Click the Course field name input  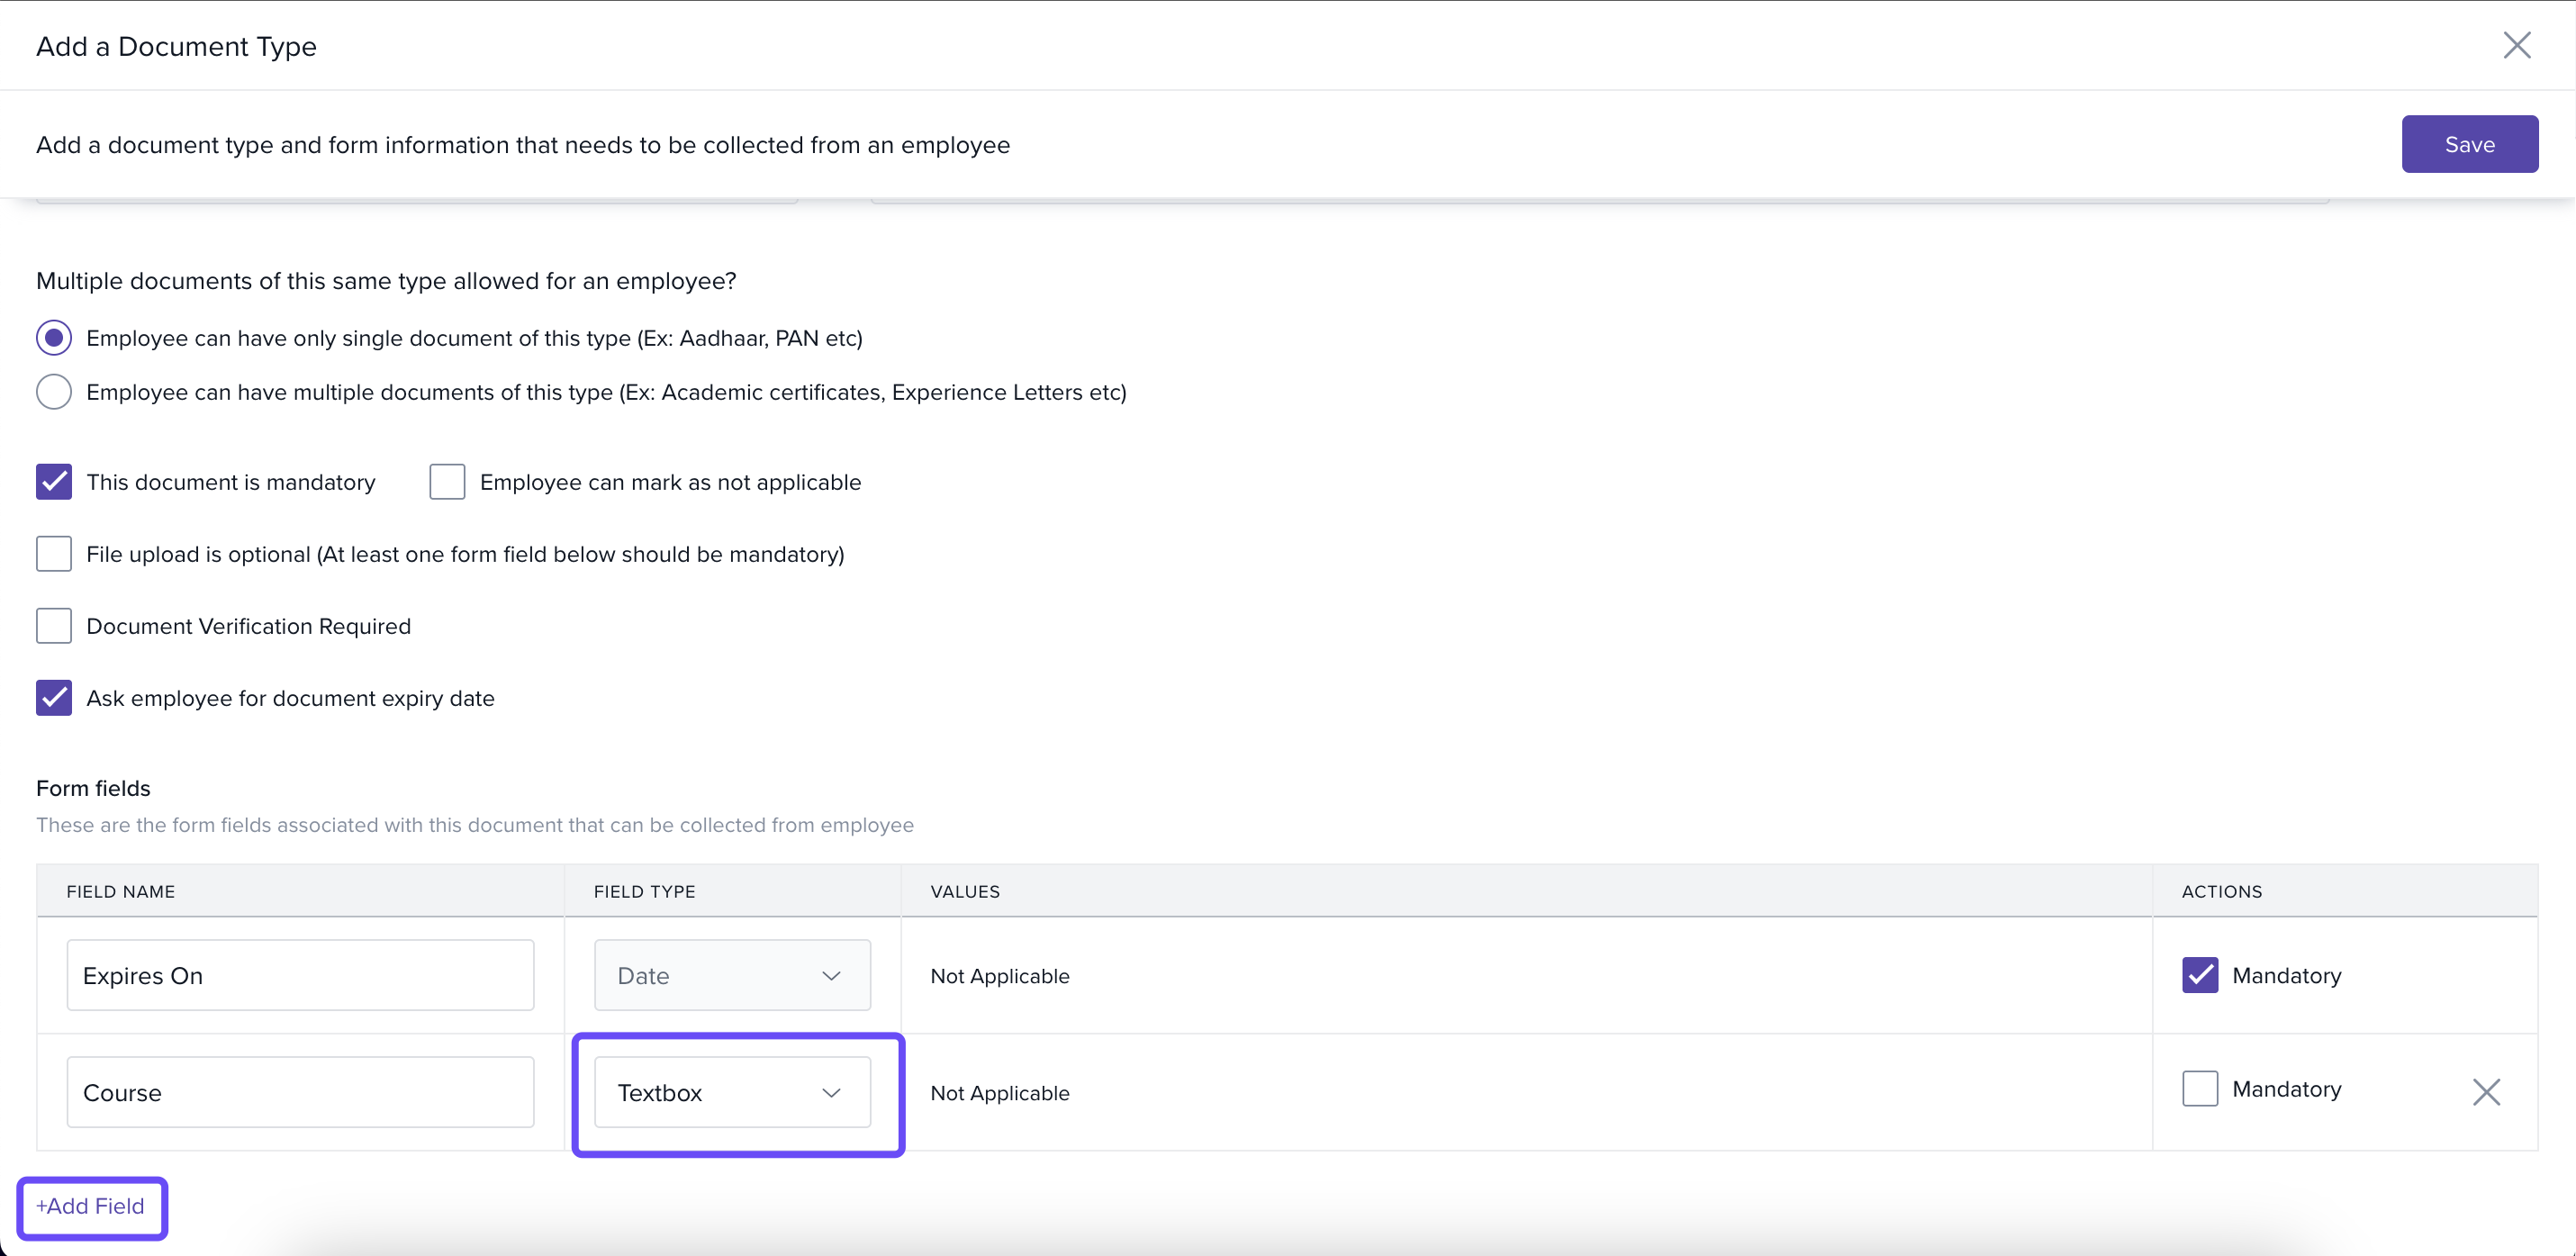click(x=300, y=1092)
